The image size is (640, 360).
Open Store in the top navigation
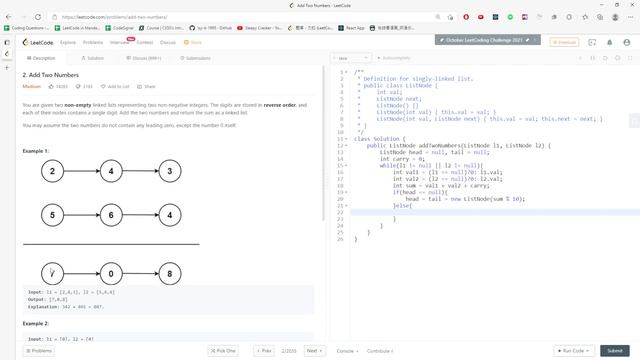pyautogui.click(x=193, y=42)
